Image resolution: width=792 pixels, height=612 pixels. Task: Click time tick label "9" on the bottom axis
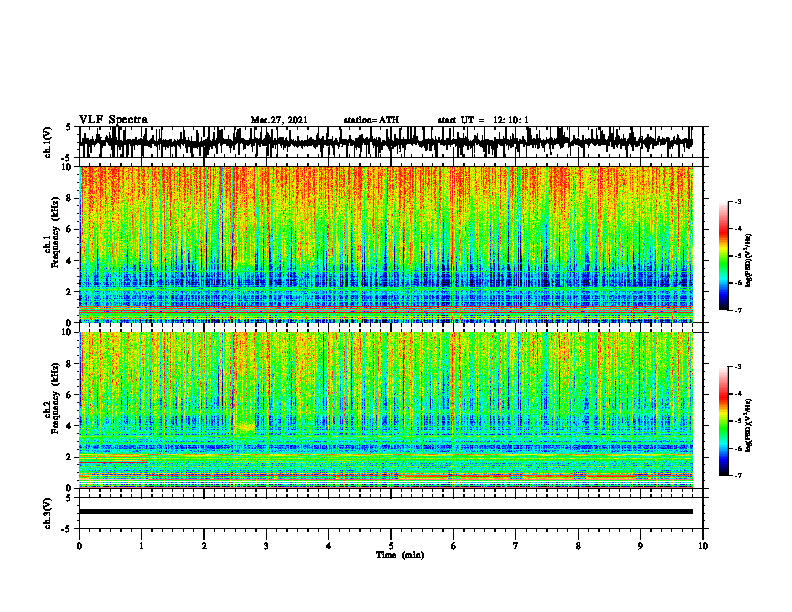[x=640, y=546]
